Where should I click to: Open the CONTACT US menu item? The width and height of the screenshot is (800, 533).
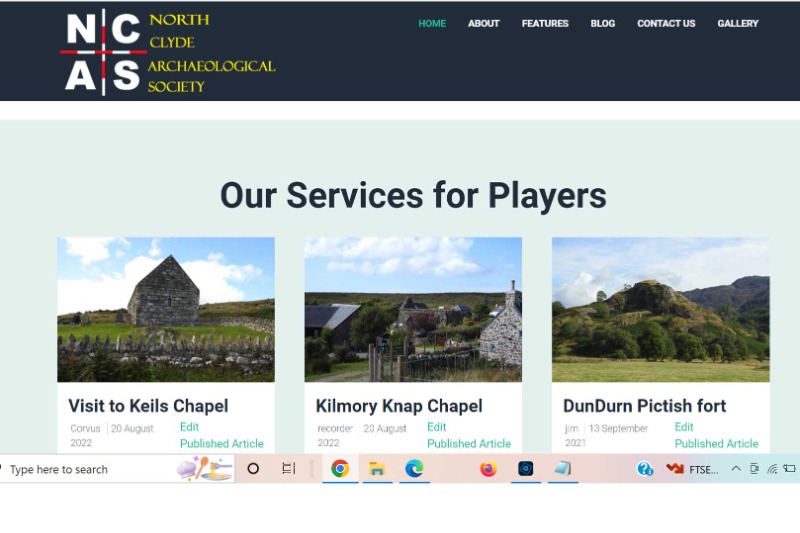coord(666,23)
